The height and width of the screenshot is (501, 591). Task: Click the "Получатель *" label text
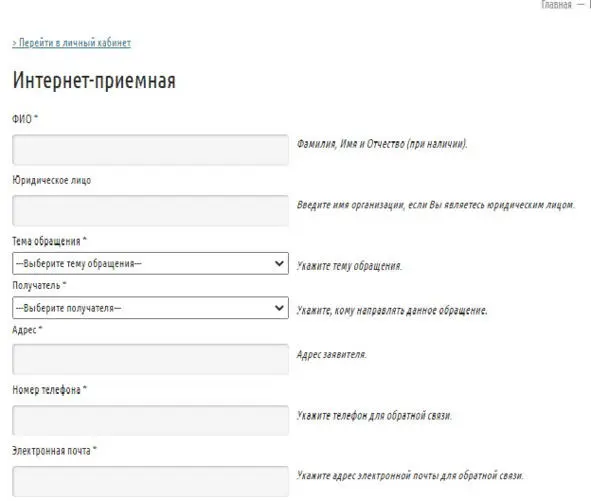(x=39, y=285)
